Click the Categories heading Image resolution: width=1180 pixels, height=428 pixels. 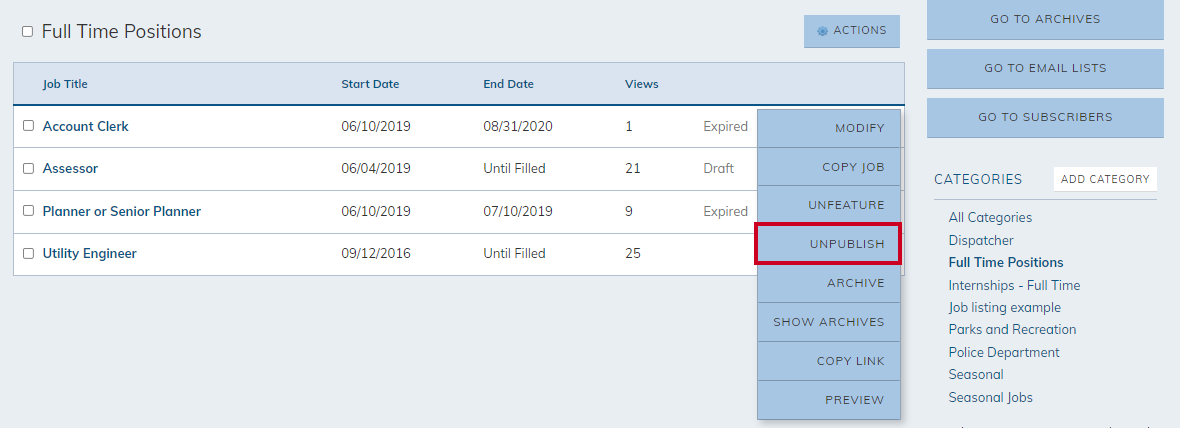[x=978, y=179]
